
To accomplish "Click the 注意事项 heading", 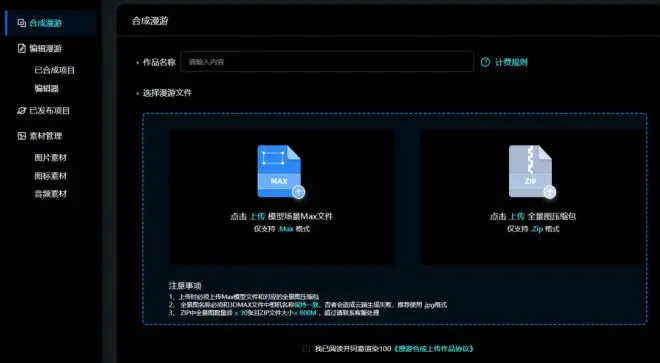I will pos(185,286).
